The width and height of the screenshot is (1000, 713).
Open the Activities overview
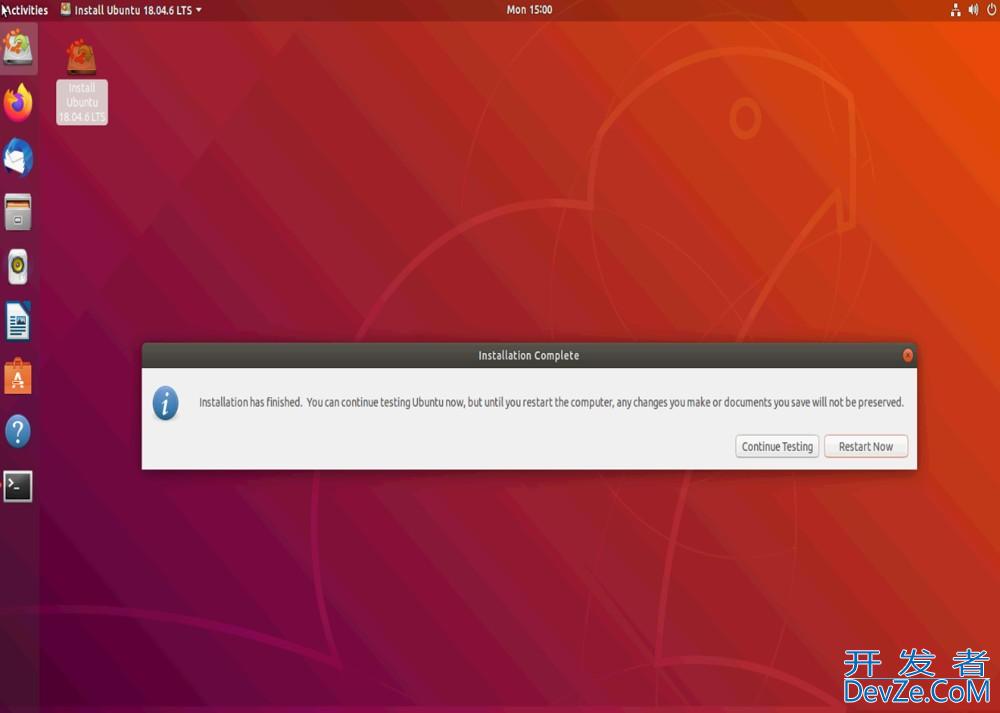click(x=26, y=10)
